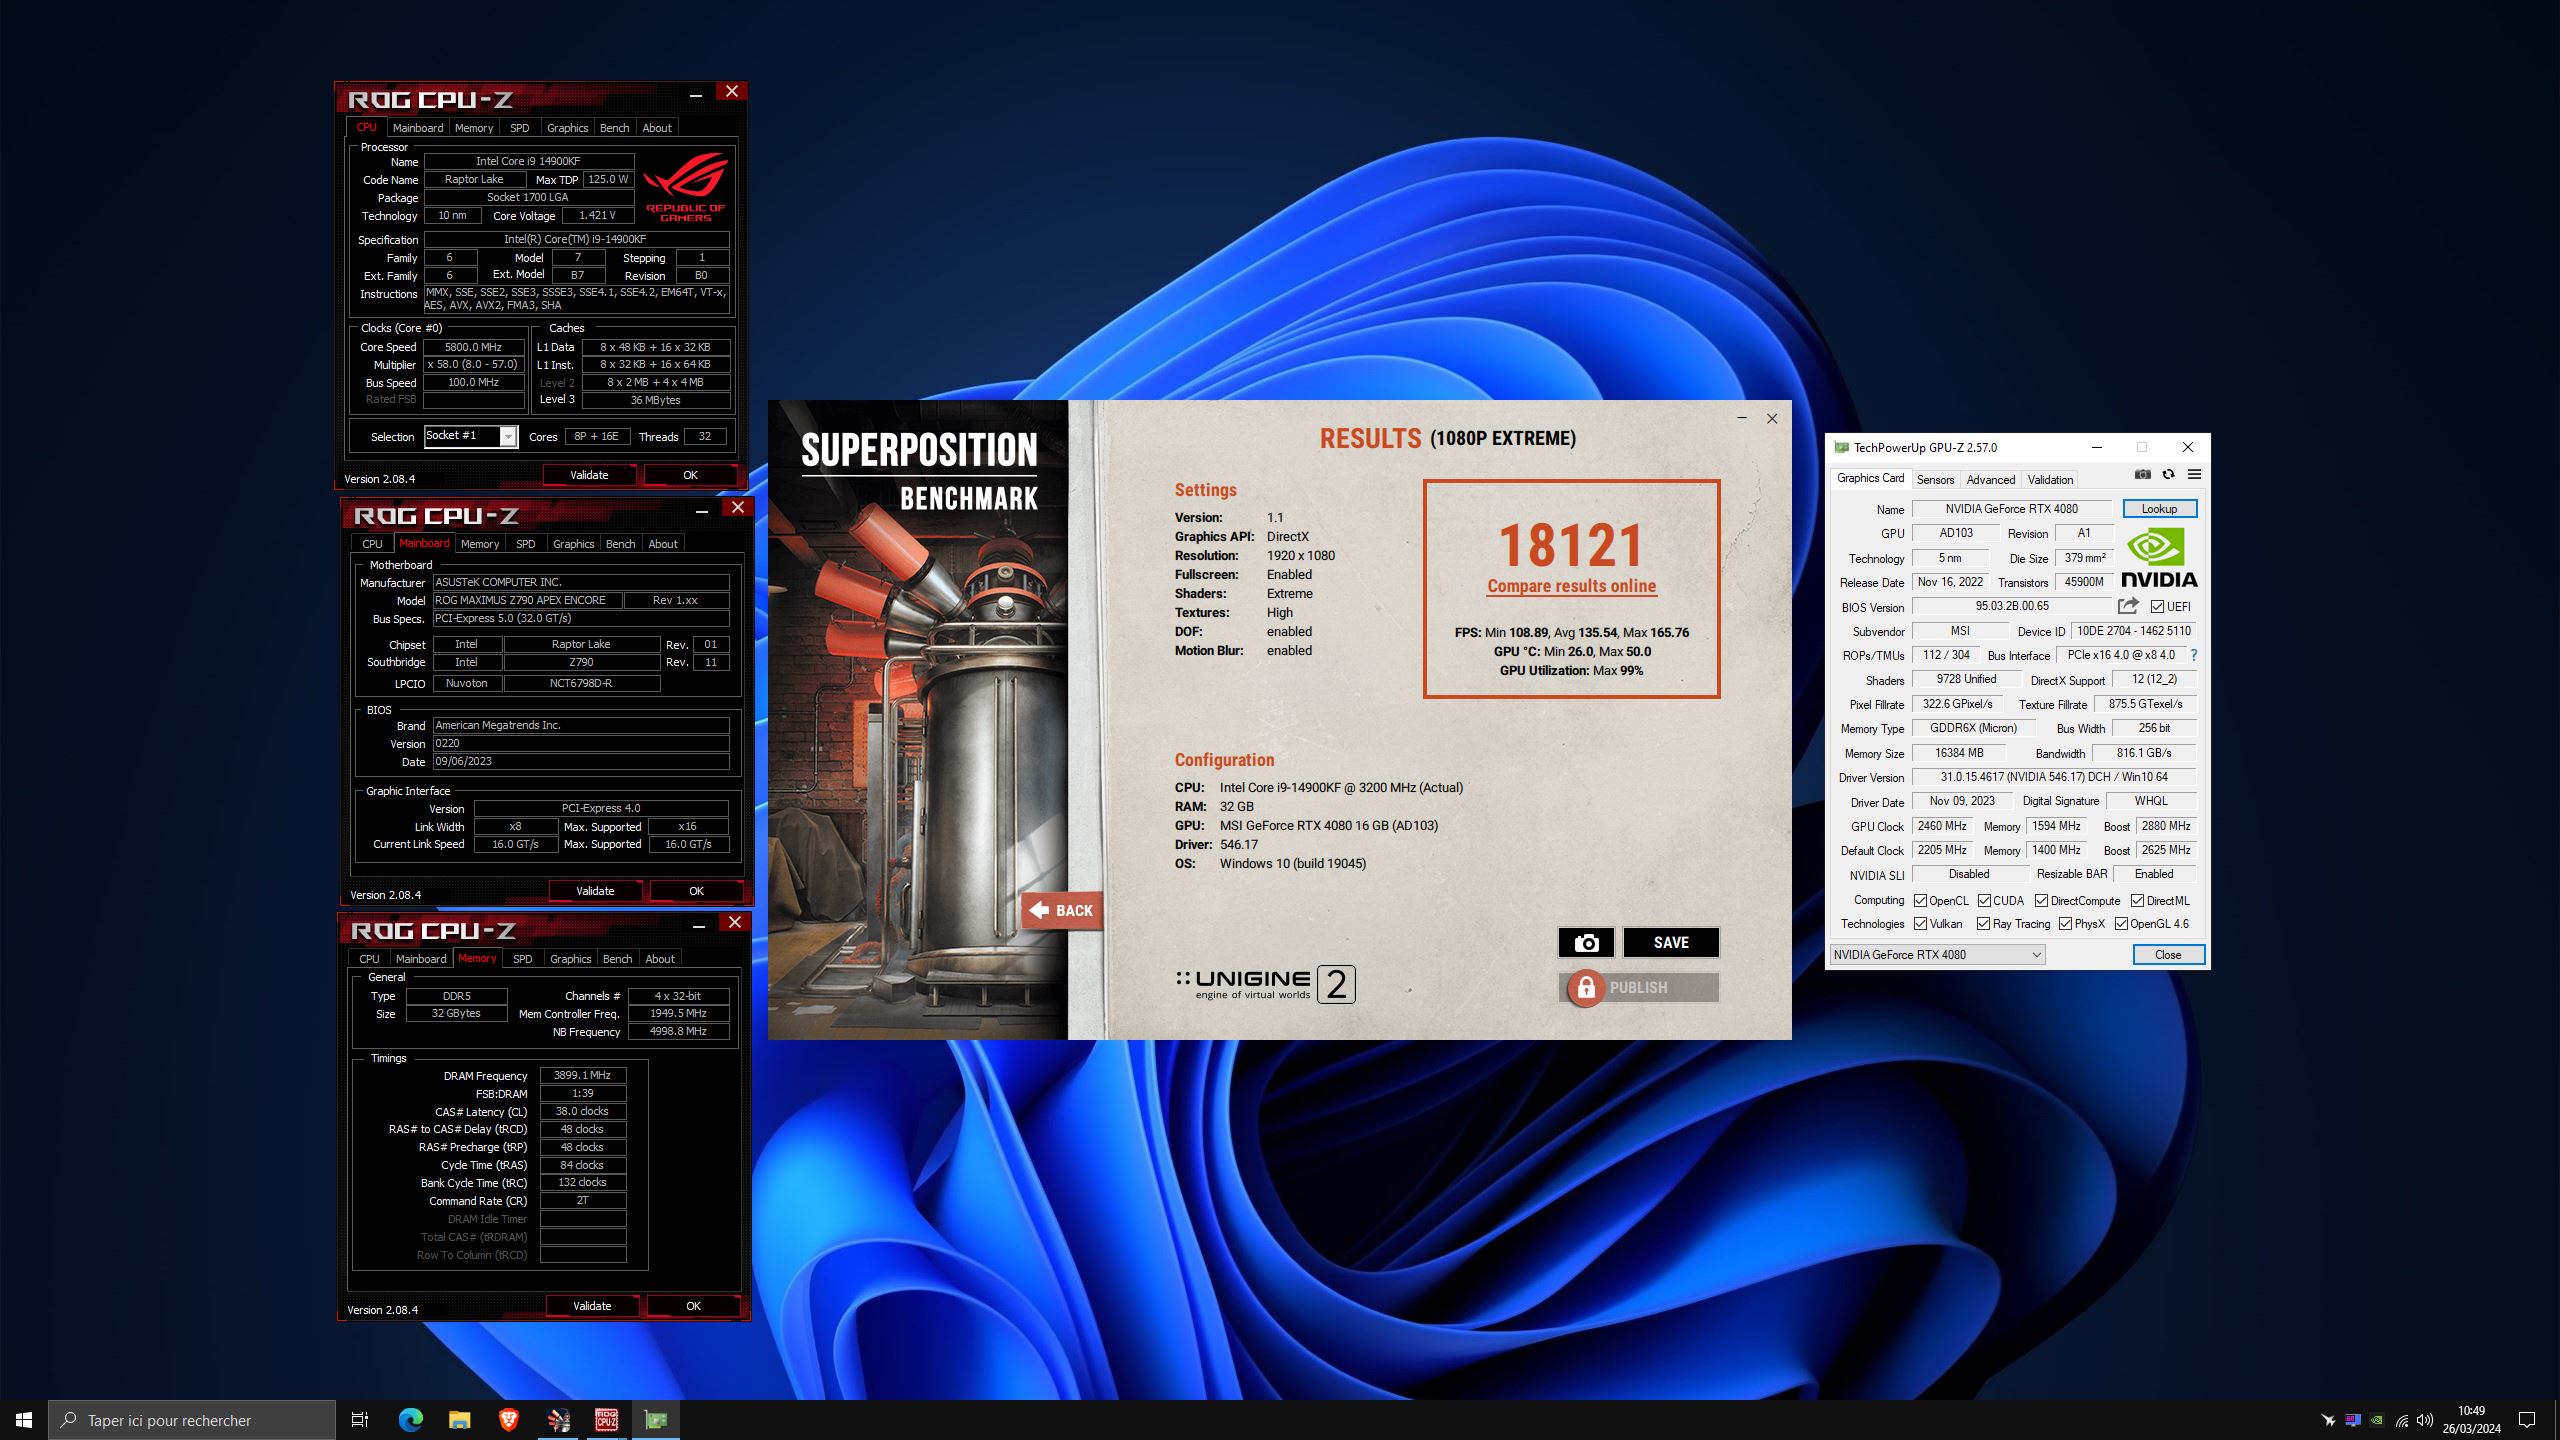
Task: Take a screenshot with GPU-Z camera icon
Action: pos(2142,475)
